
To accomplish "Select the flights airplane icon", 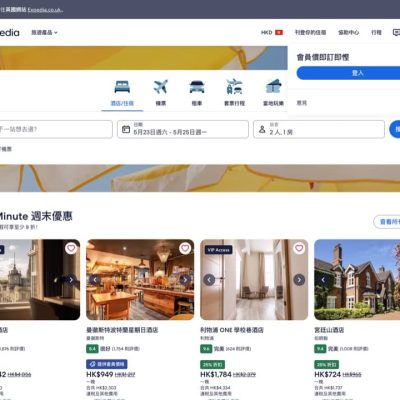I will [161, 87].
